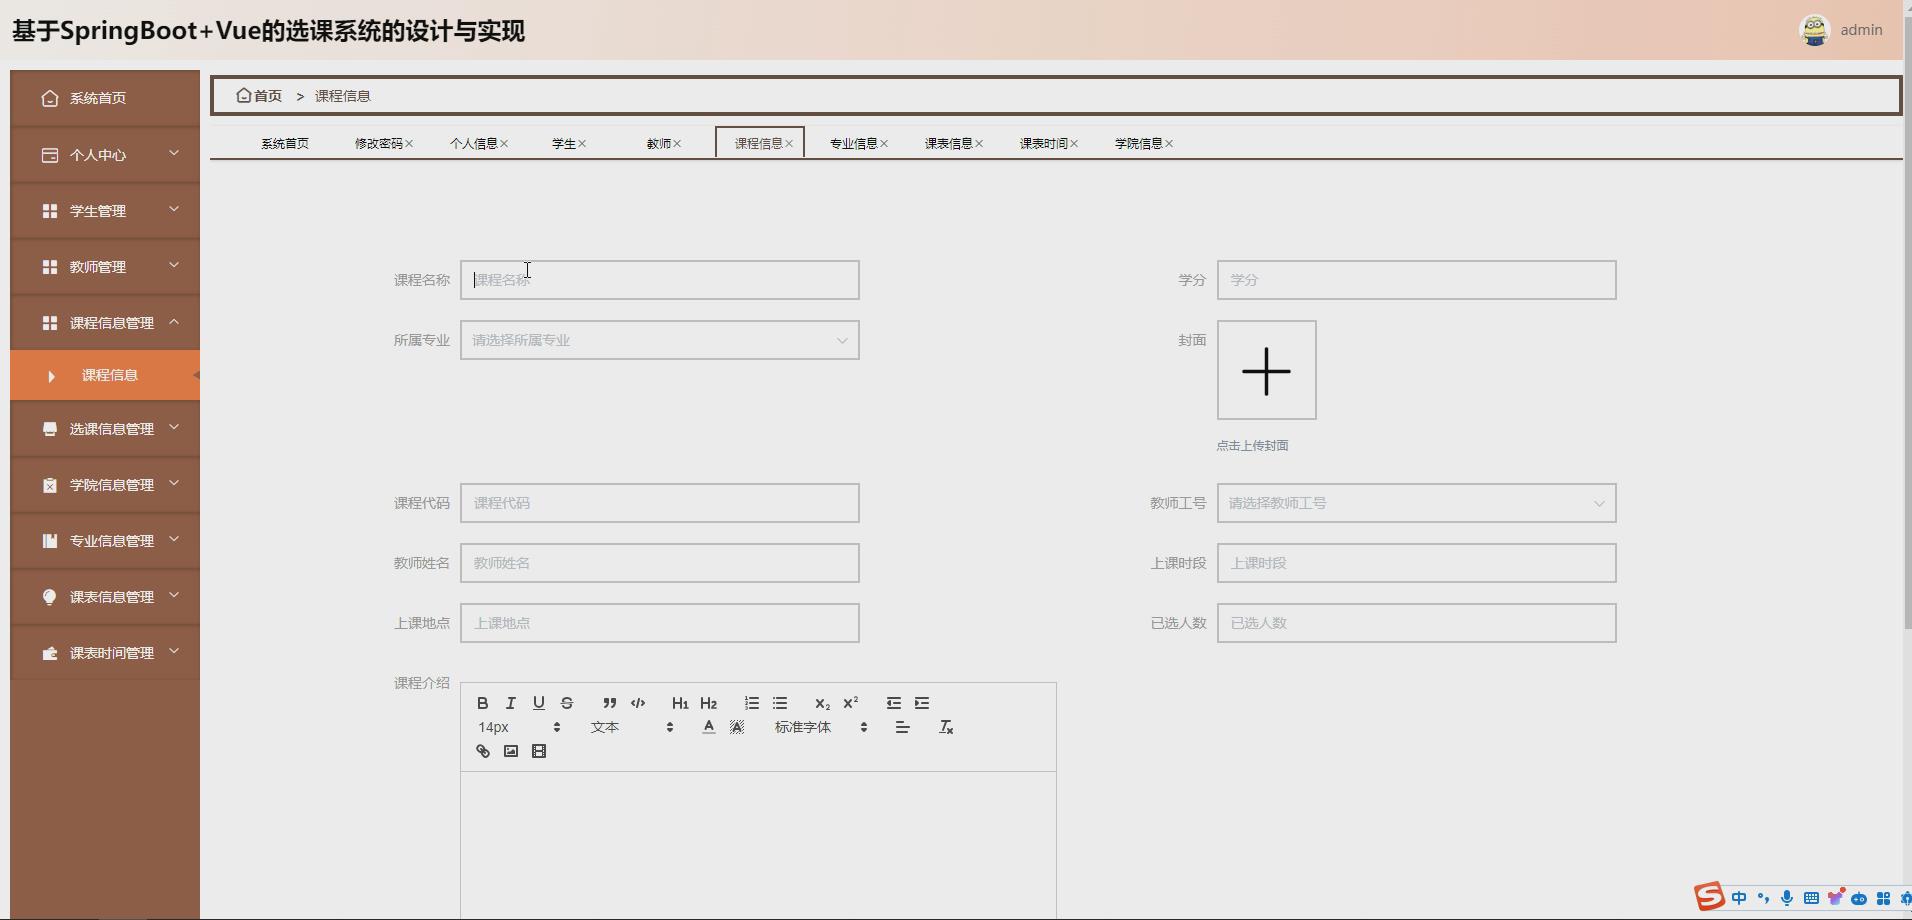Open the text background color picker
The width and height of the screenshot is (1912, 920).
[x=737, y=727]
